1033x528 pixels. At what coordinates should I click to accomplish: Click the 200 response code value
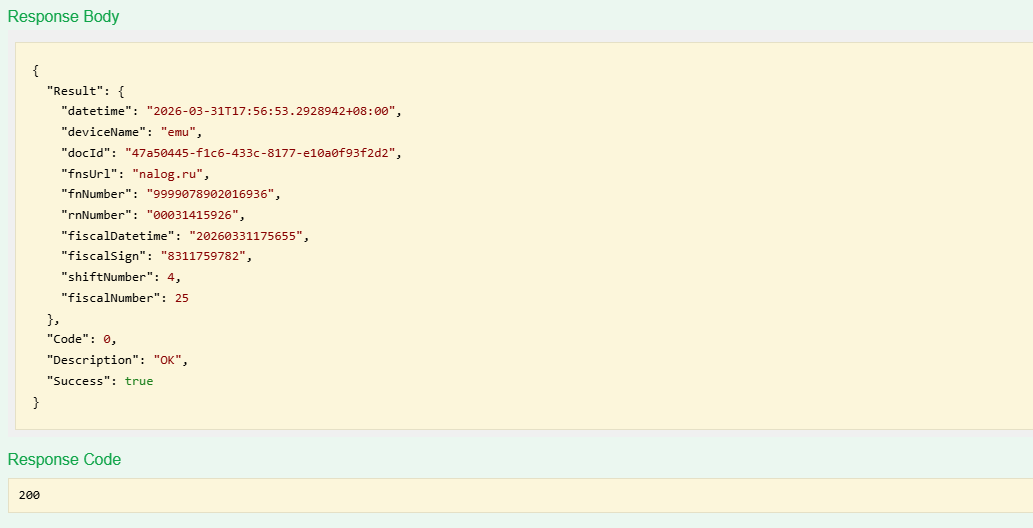(x=29, y=495)
